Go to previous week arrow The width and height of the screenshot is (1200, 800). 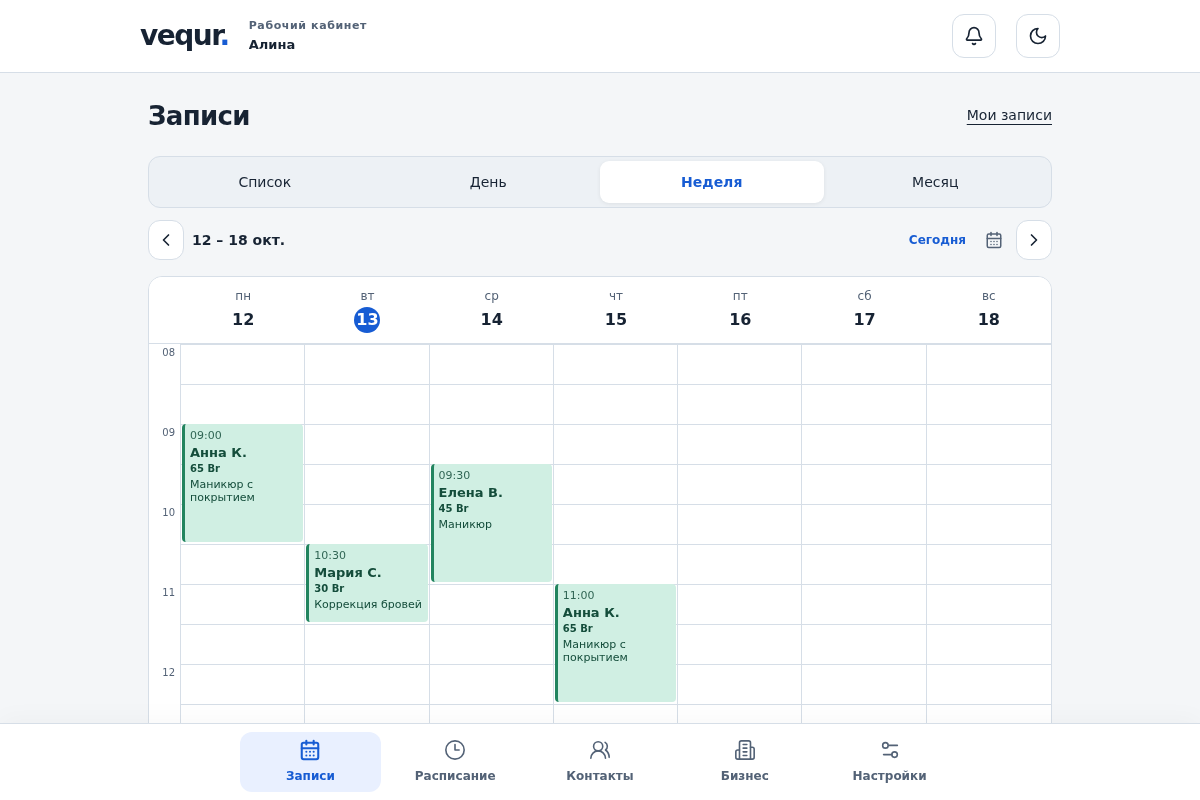click(x=166, y=240)
